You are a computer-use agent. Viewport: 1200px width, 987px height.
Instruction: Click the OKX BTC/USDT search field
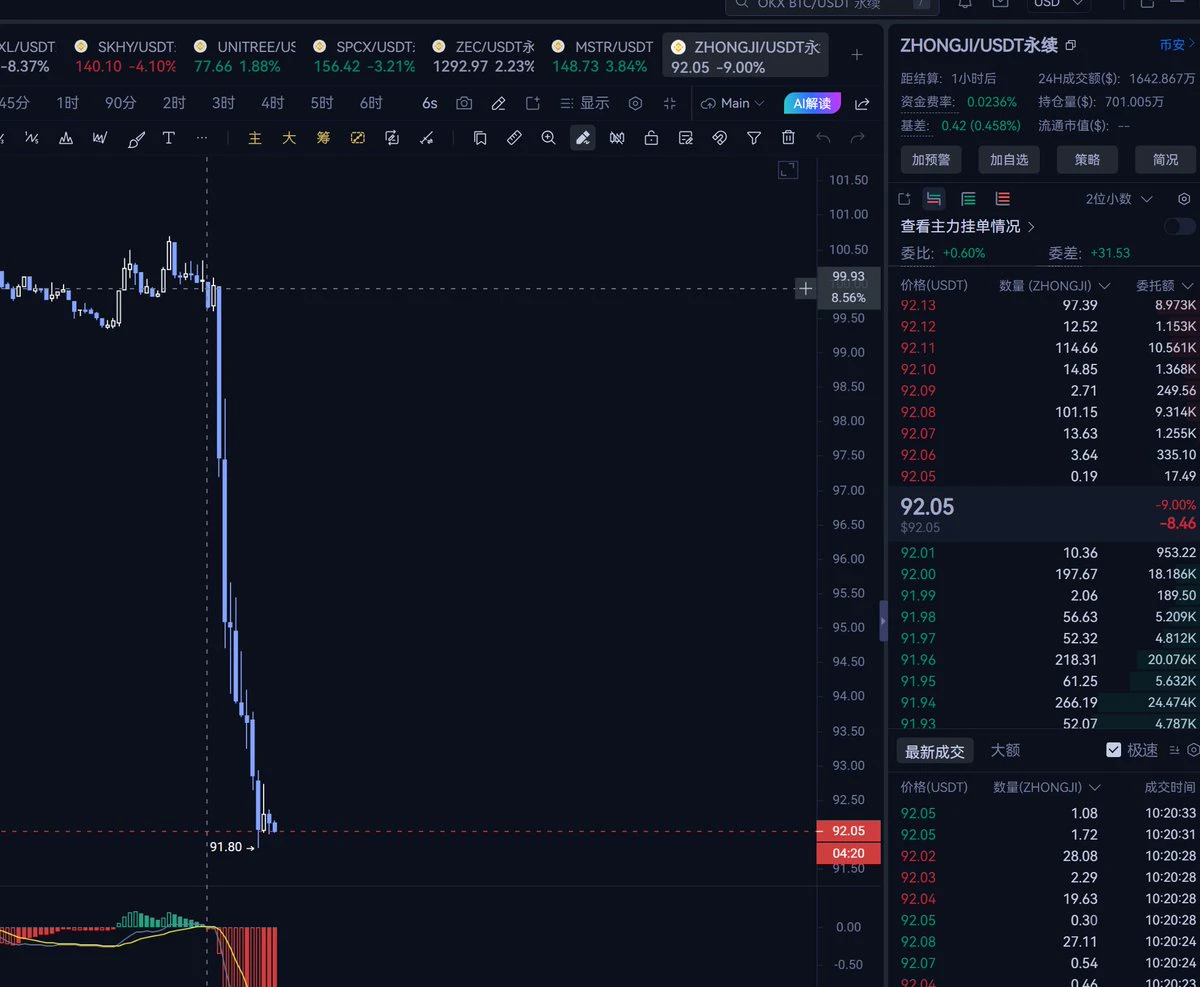[833, 5]
